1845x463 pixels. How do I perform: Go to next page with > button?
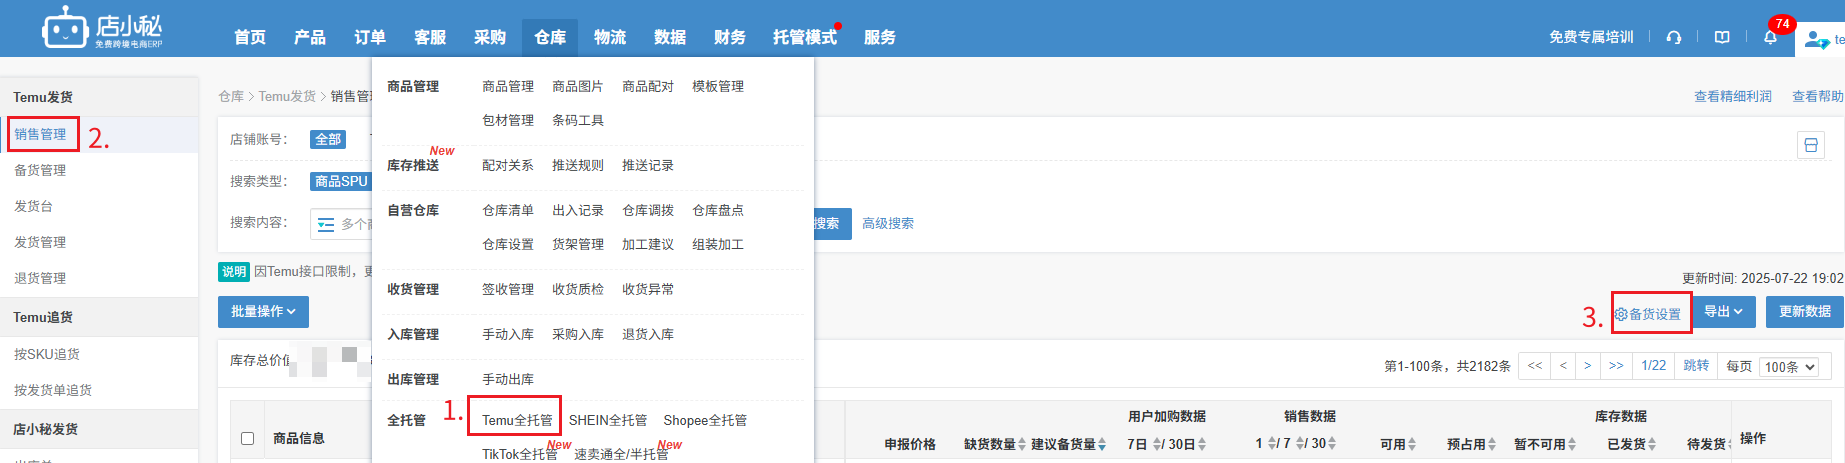(x=1588, y=366)
